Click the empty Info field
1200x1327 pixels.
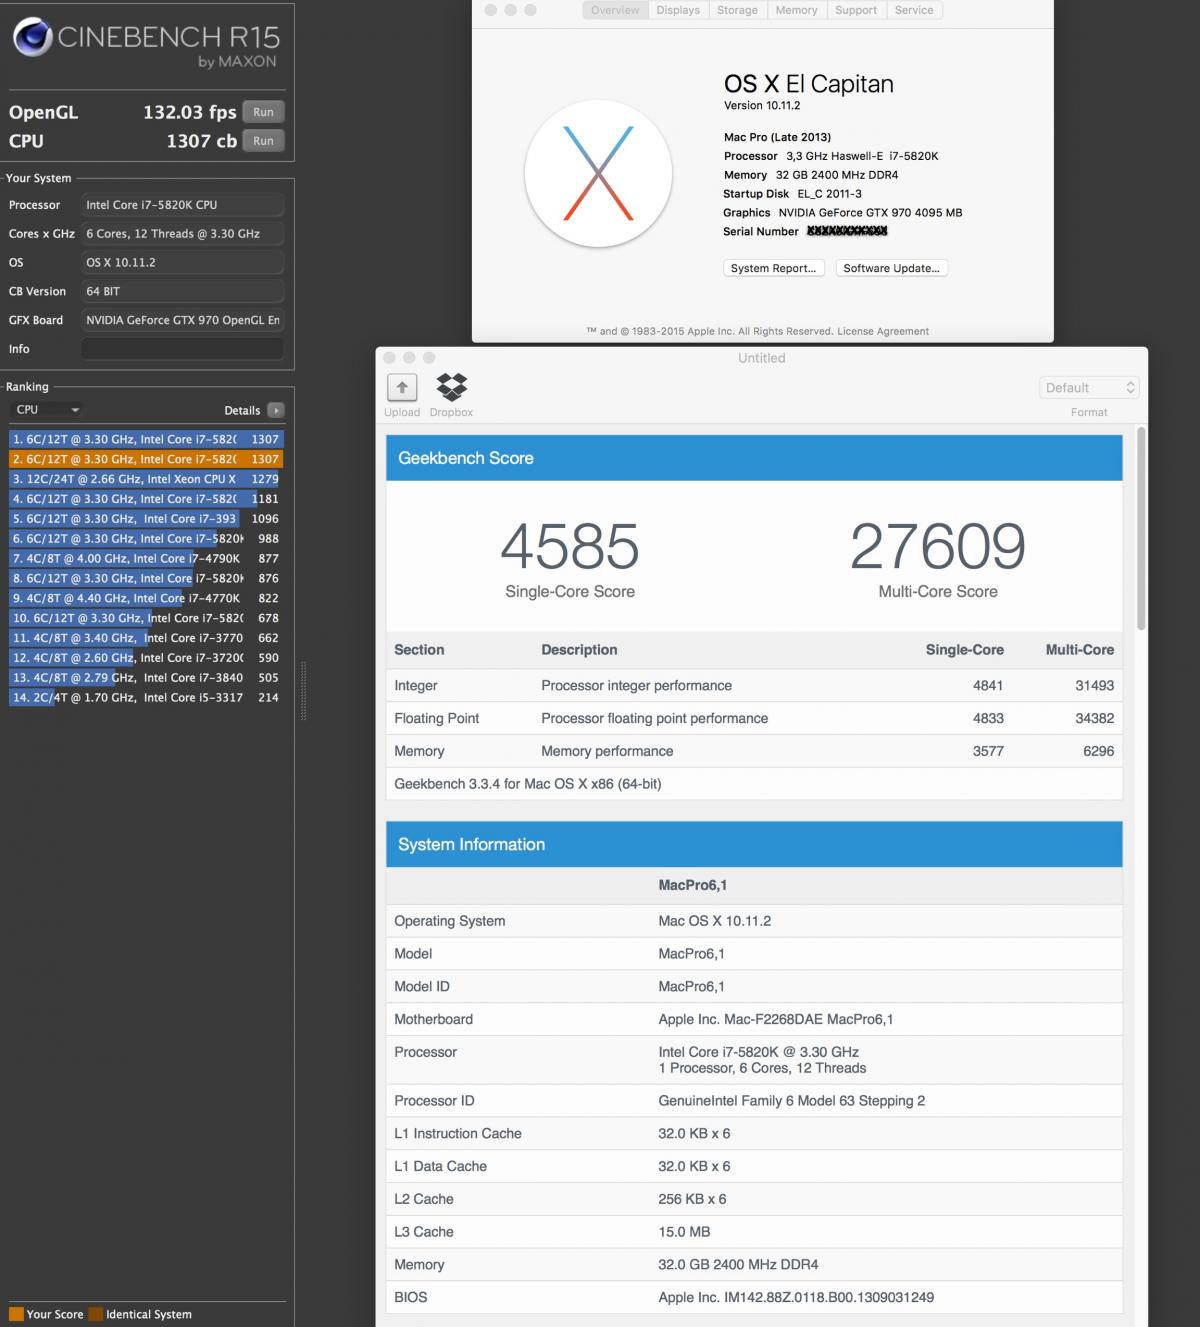coord(182,349)
